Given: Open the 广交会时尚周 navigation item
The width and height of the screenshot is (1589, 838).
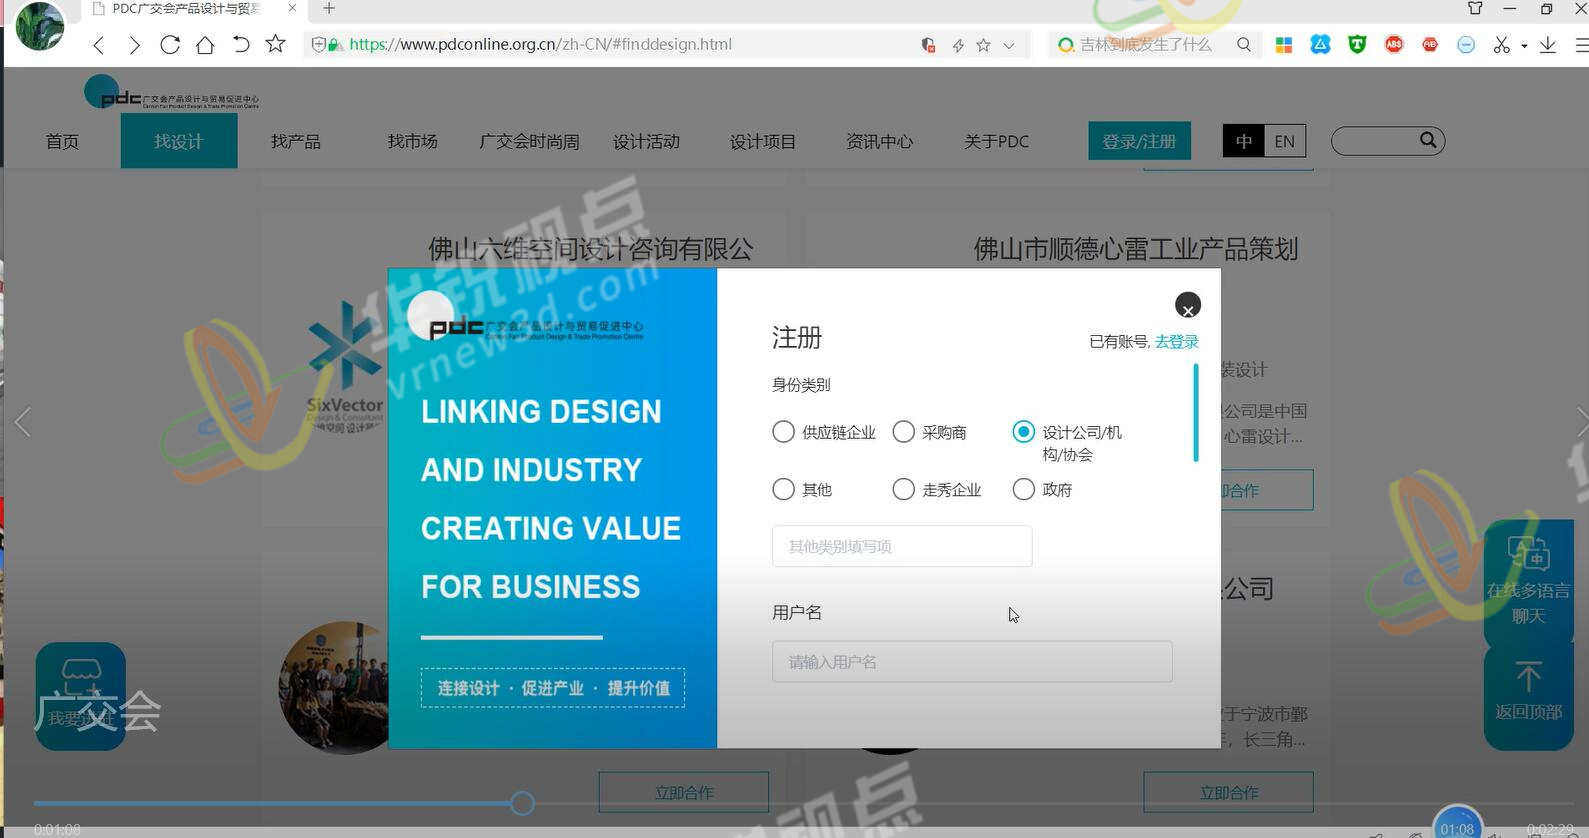Looking at the screenshot, I should click(530, 142).
